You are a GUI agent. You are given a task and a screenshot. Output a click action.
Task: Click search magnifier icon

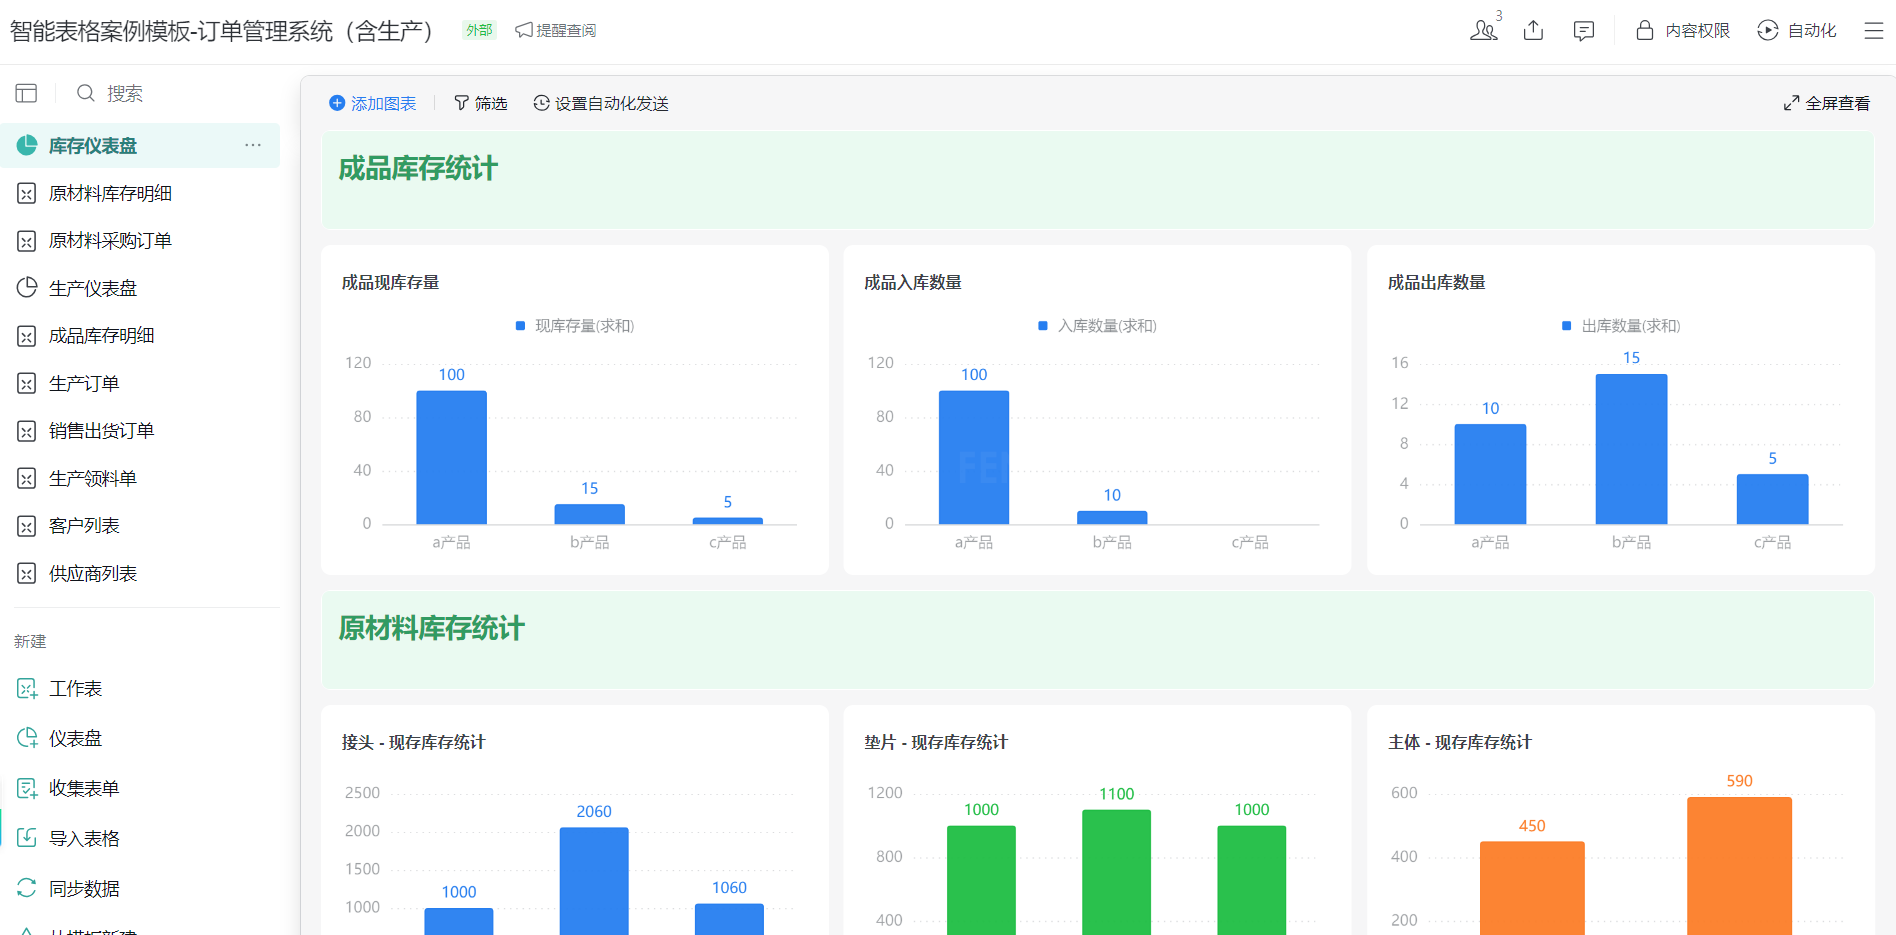[x=86, y=93]
